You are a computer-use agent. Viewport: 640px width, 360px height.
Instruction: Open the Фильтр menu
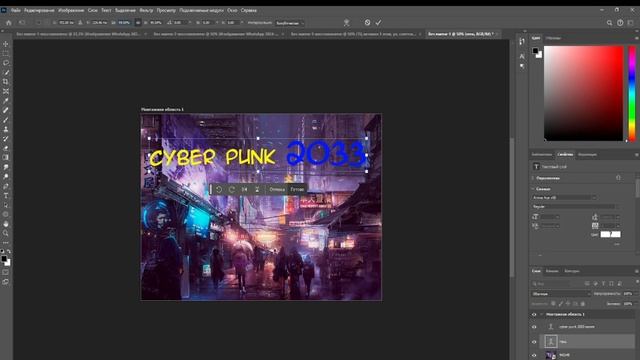tap(146, 10)
